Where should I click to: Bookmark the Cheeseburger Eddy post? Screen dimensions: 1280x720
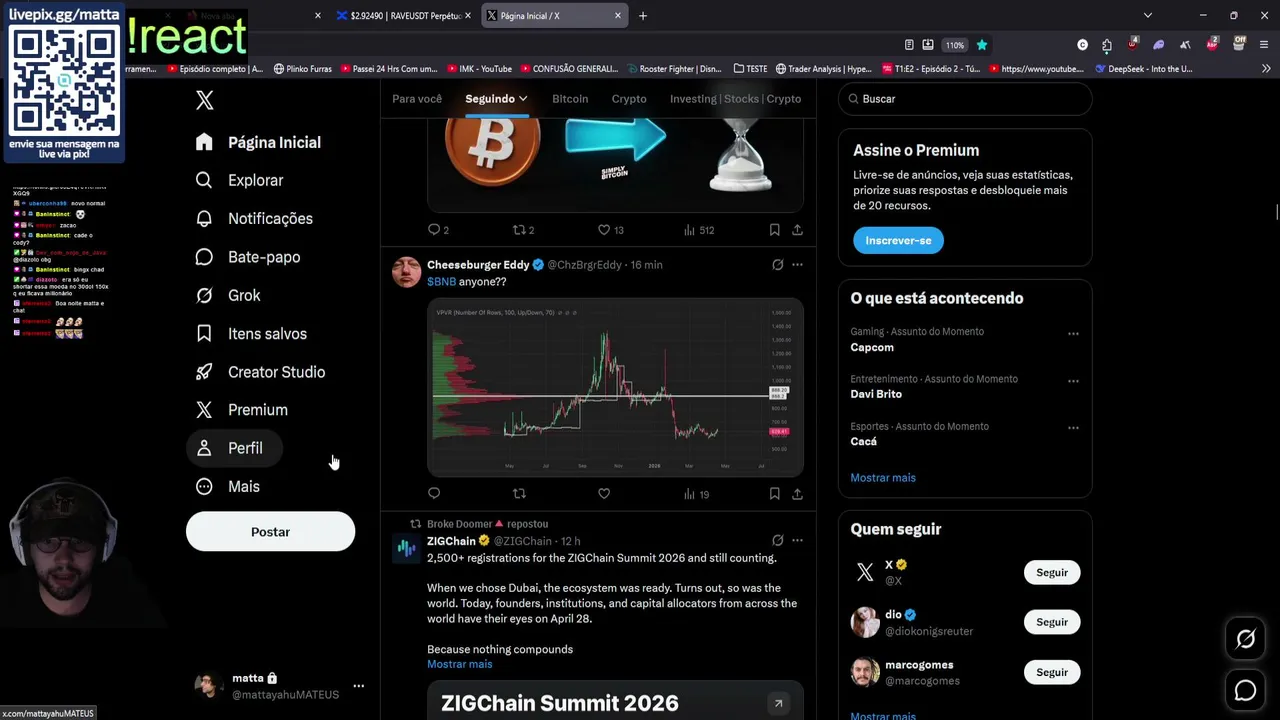point(774,493)
